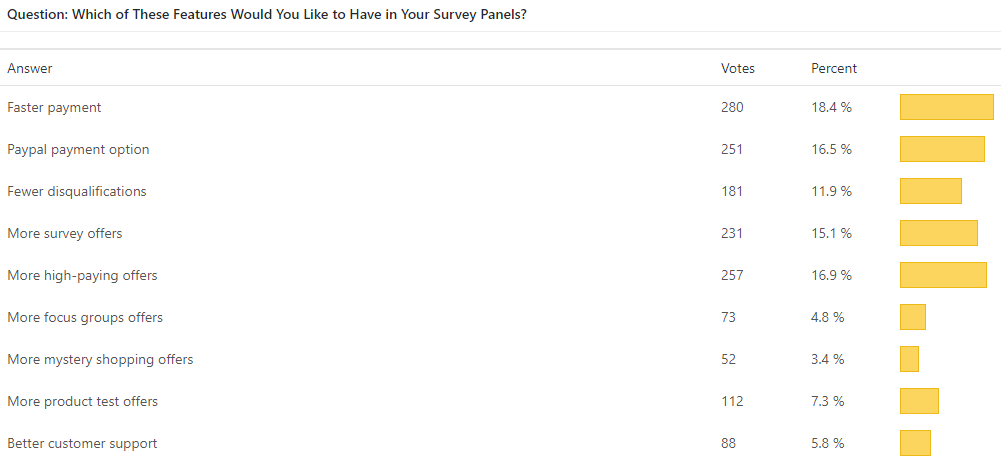Click the yellow bar for Faster payment
The image size is (1001, 475).
(x=946, y=107)
